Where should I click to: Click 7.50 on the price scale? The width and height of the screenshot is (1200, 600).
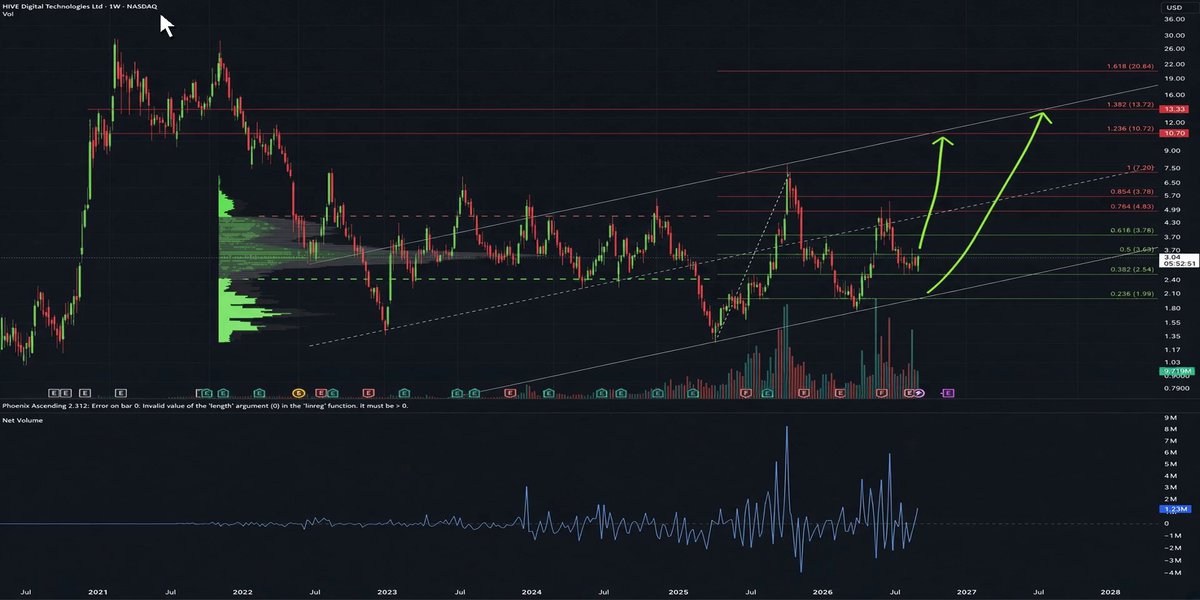pos(1172,167)
